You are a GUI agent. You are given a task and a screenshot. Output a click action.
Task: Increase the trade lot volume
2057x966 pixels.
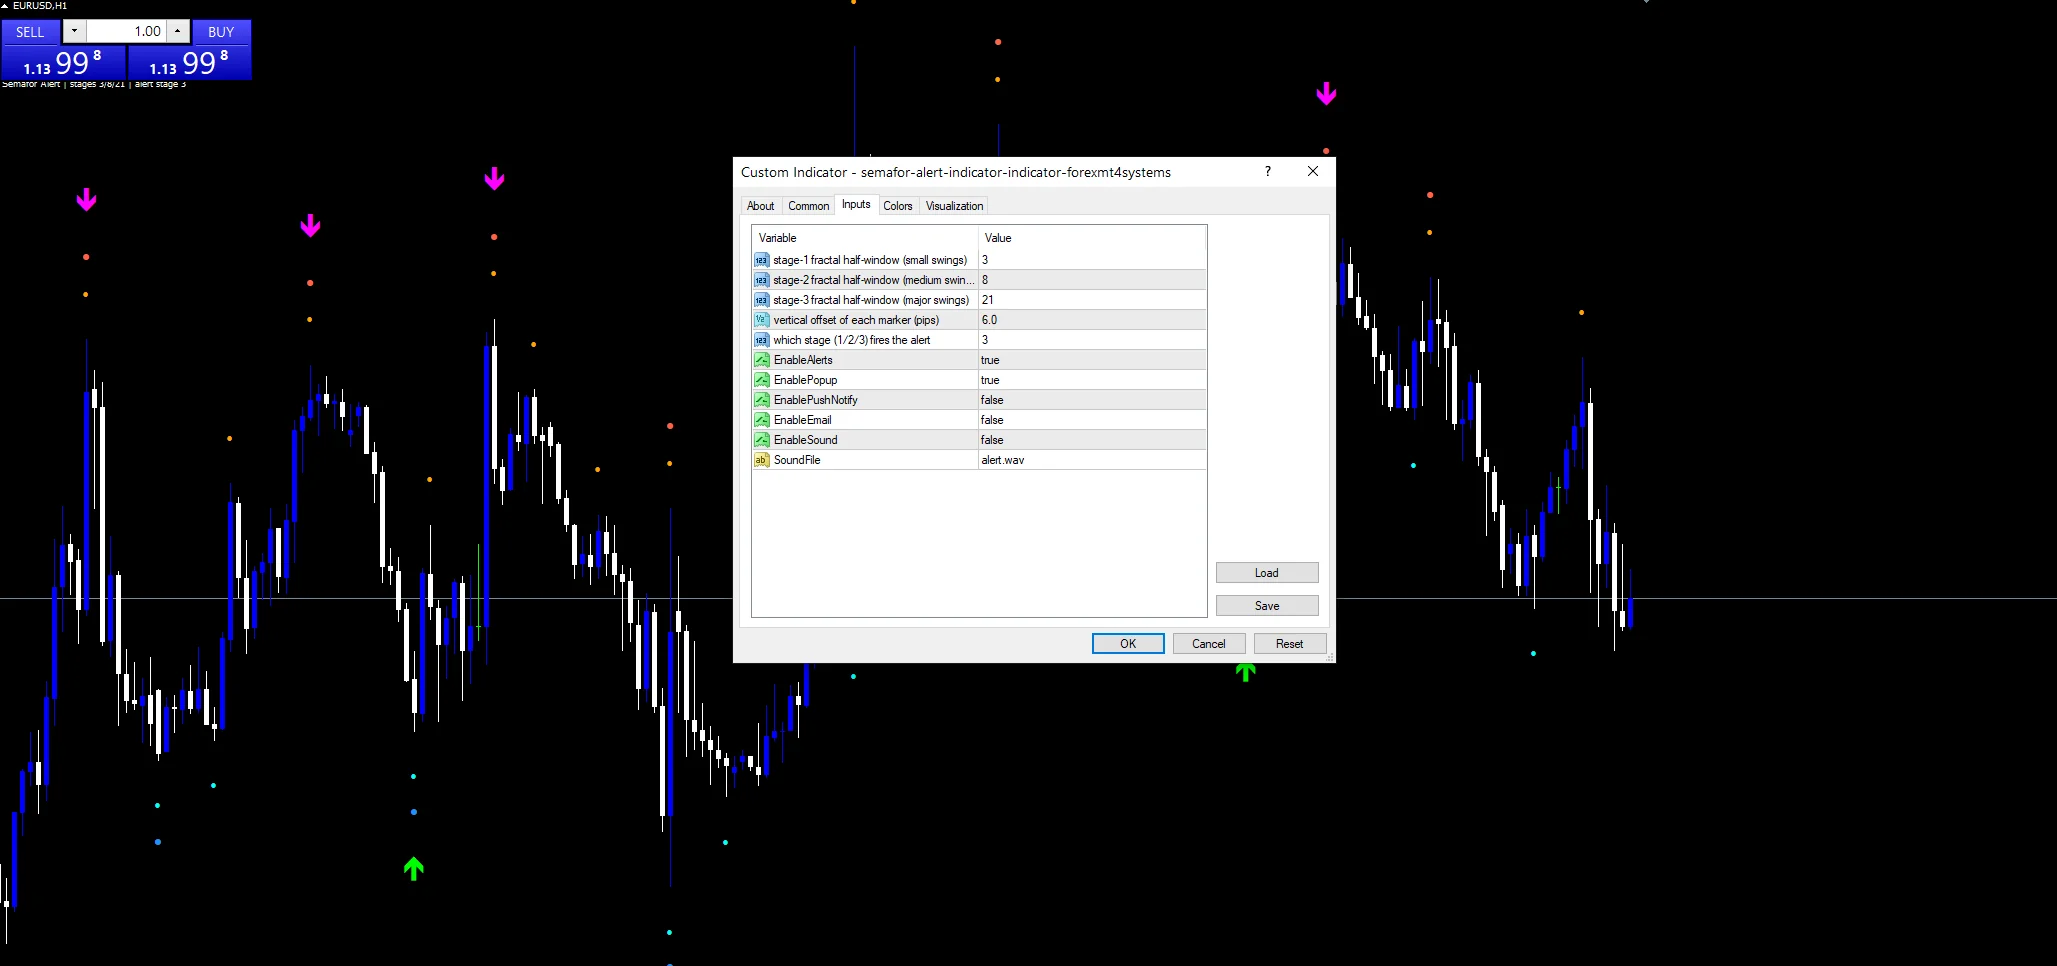click(x=177, y=31)
